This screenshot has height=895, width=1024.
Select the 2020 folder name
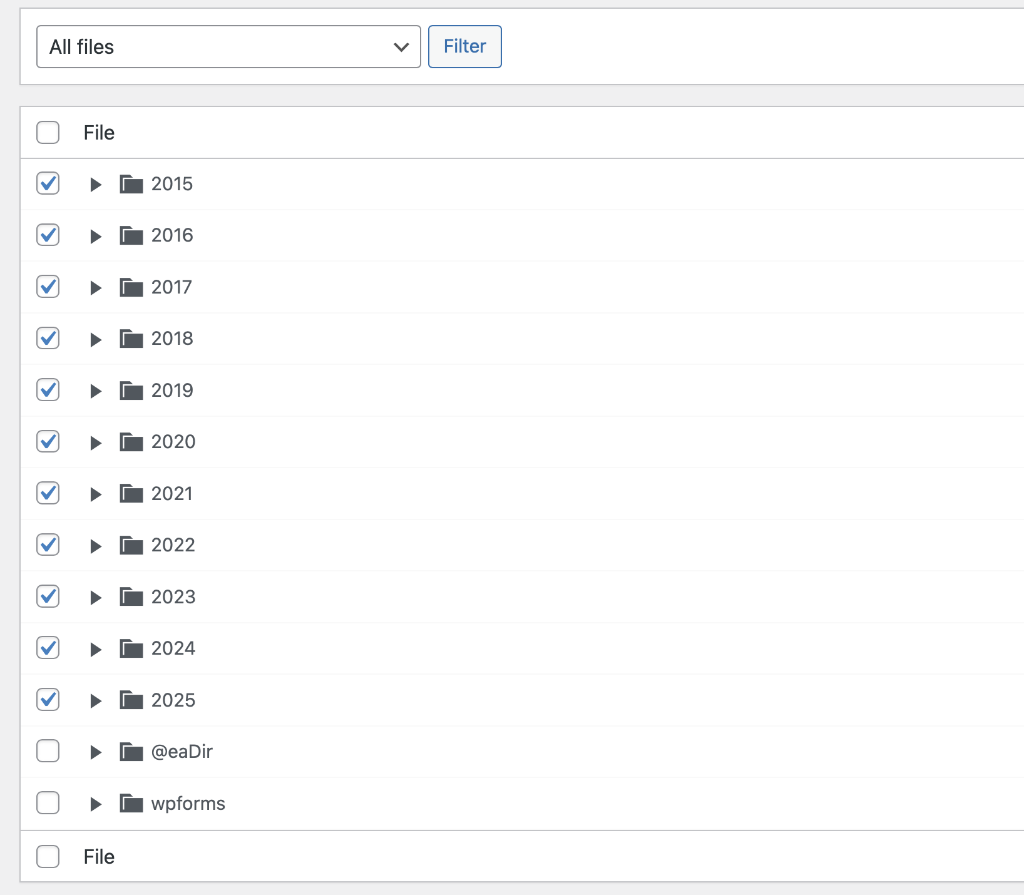[173, 442]
